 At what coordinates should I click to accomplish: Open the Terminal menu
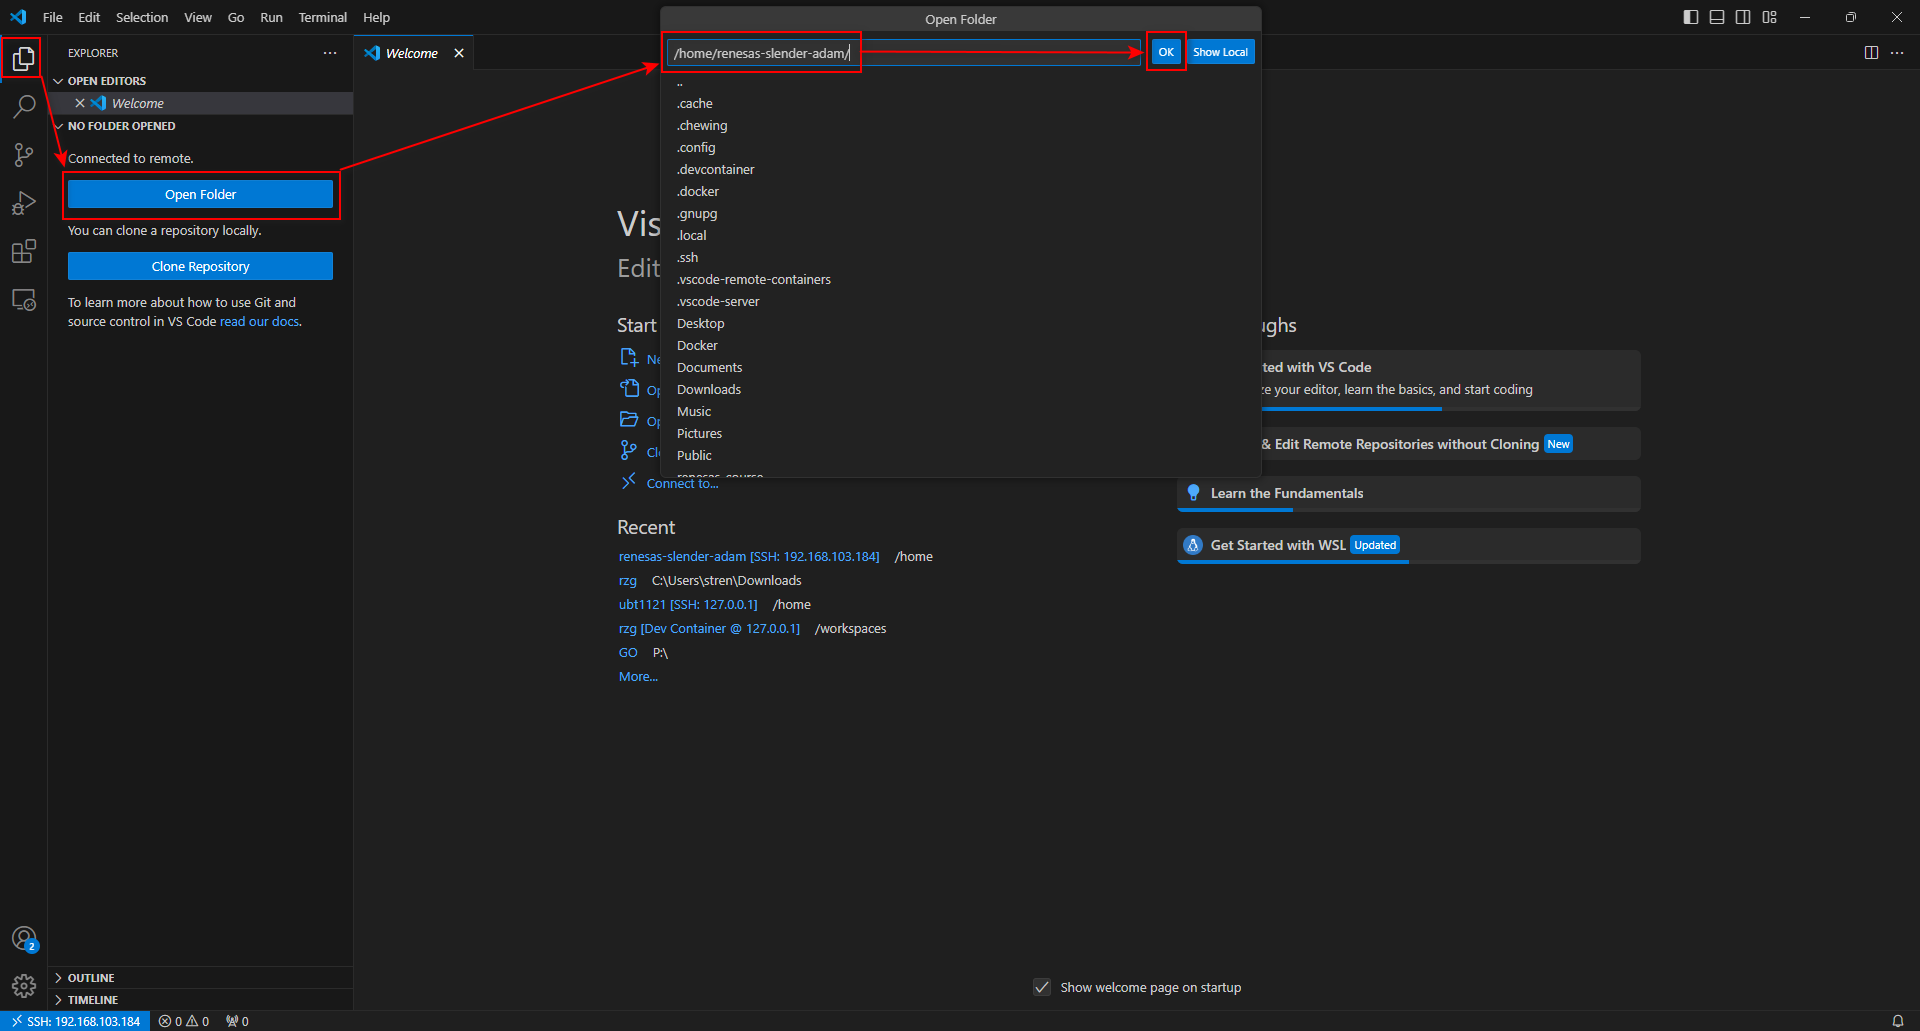click(322, 17)
